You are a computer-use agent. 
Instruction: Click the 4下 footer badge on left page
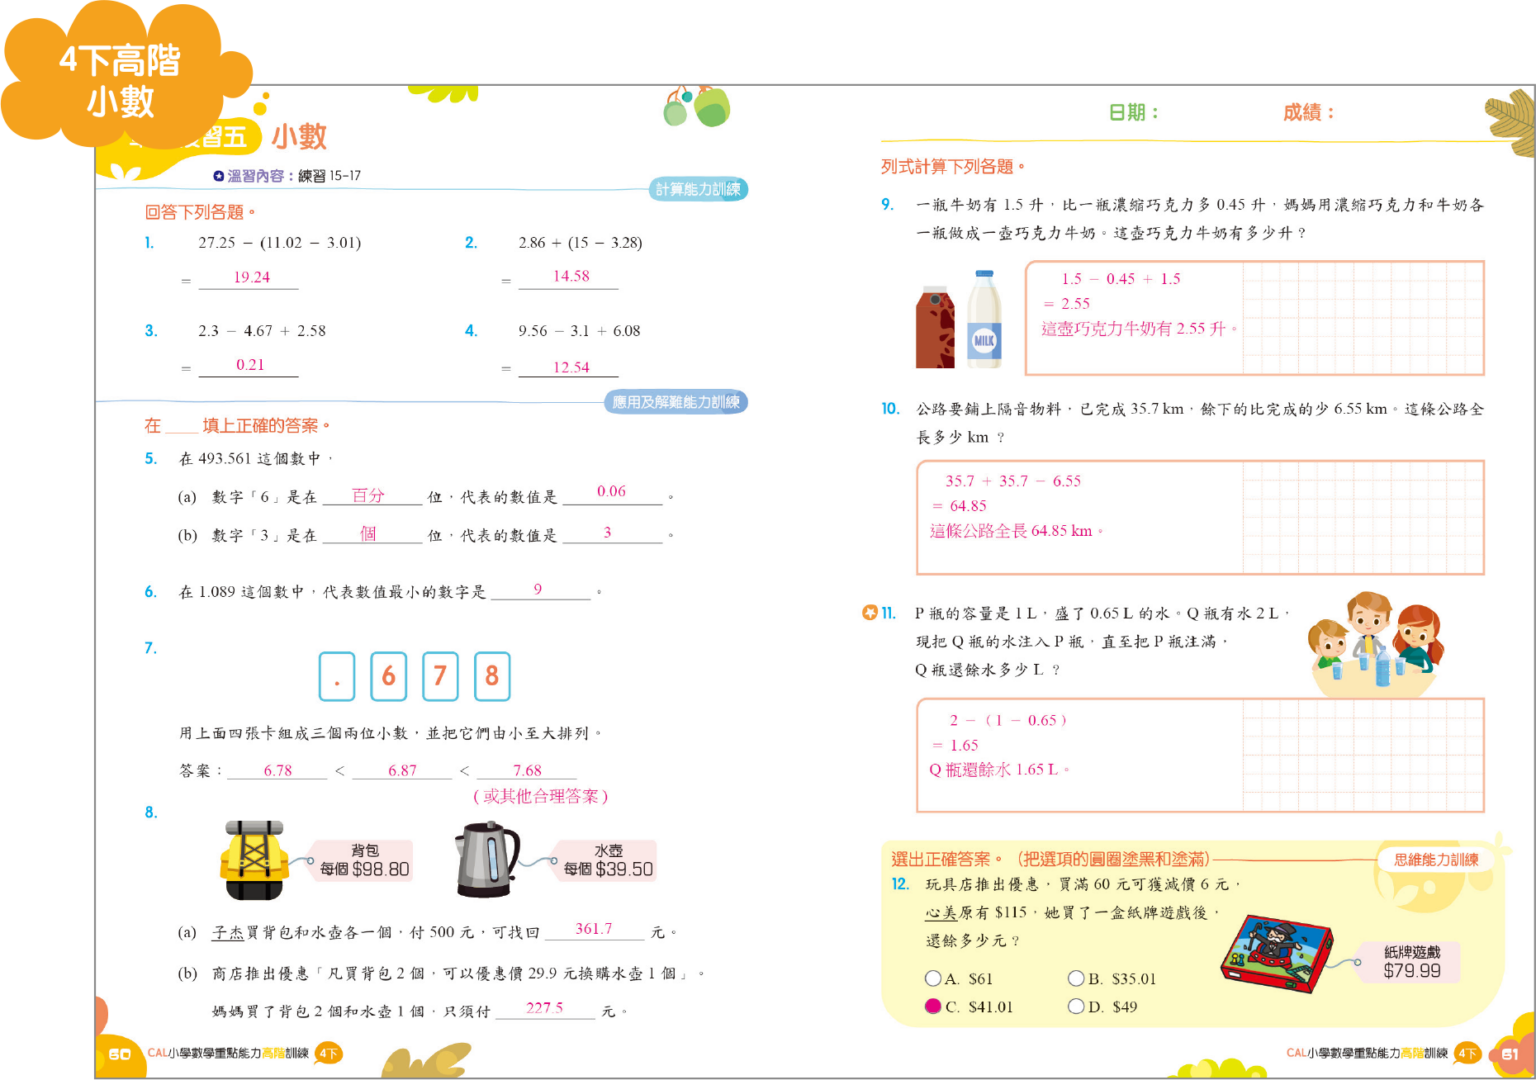[328, 1053]
